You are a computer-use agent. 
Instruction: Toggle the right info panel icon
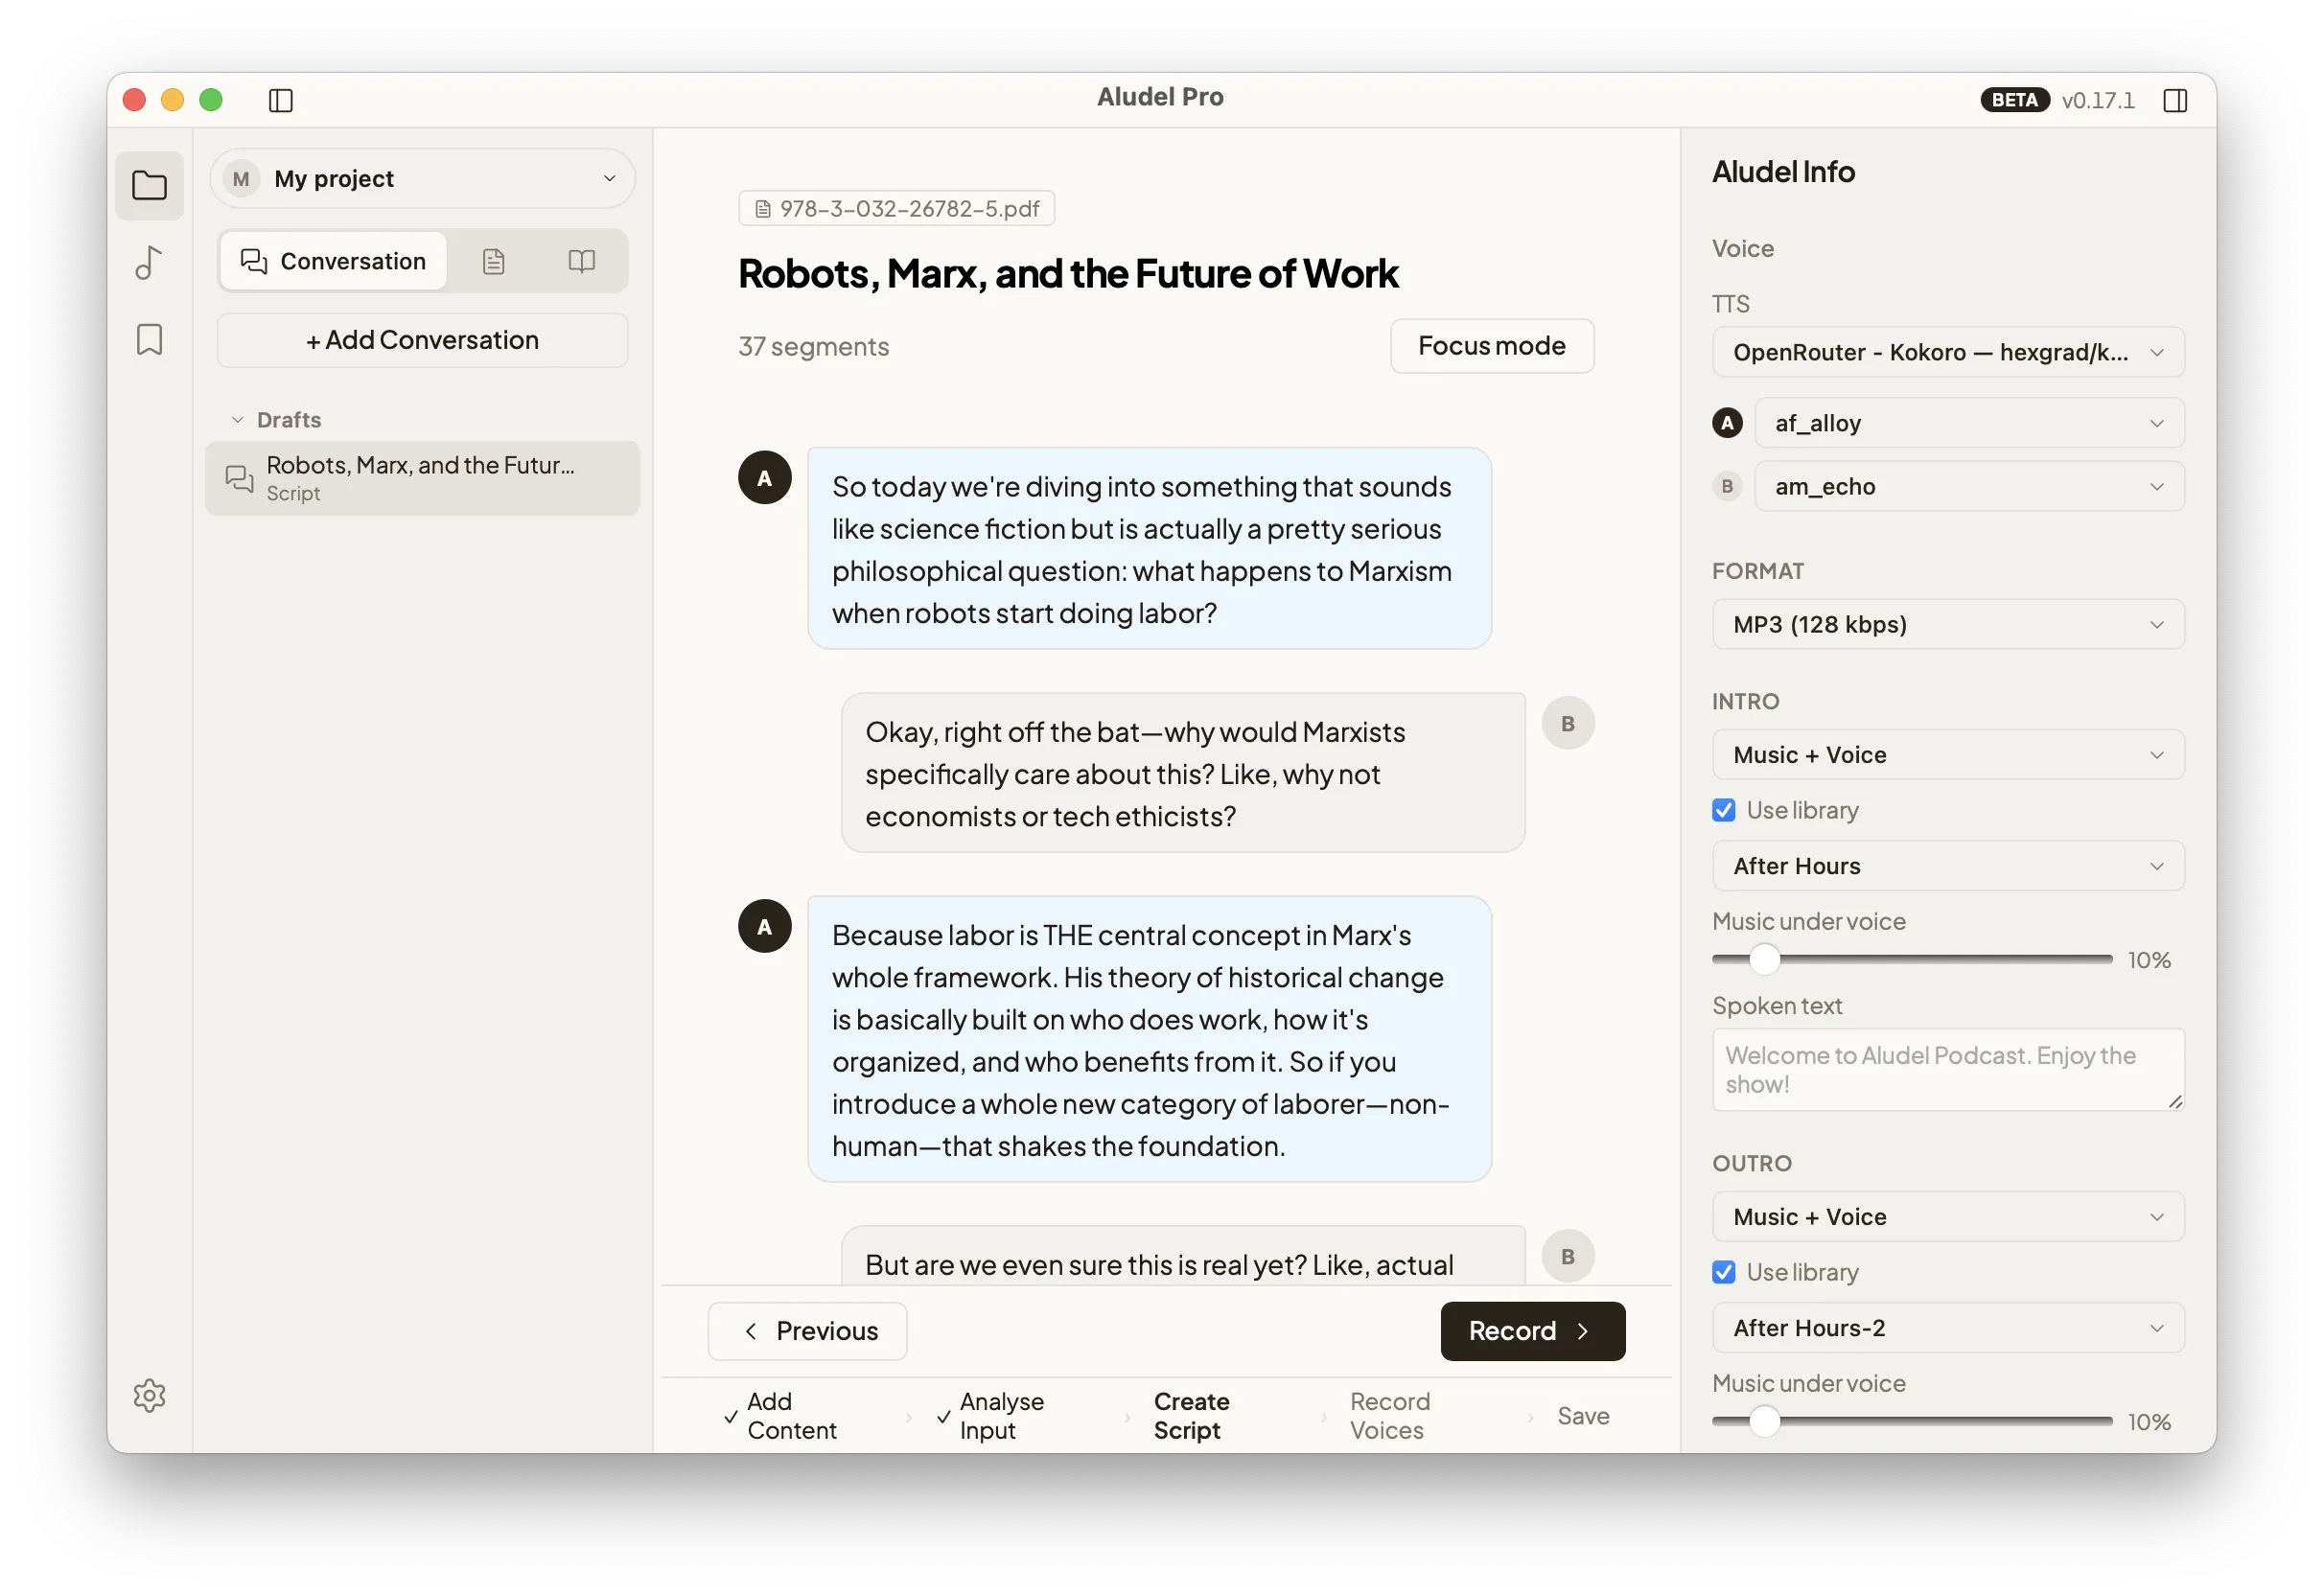(2175, 100)
